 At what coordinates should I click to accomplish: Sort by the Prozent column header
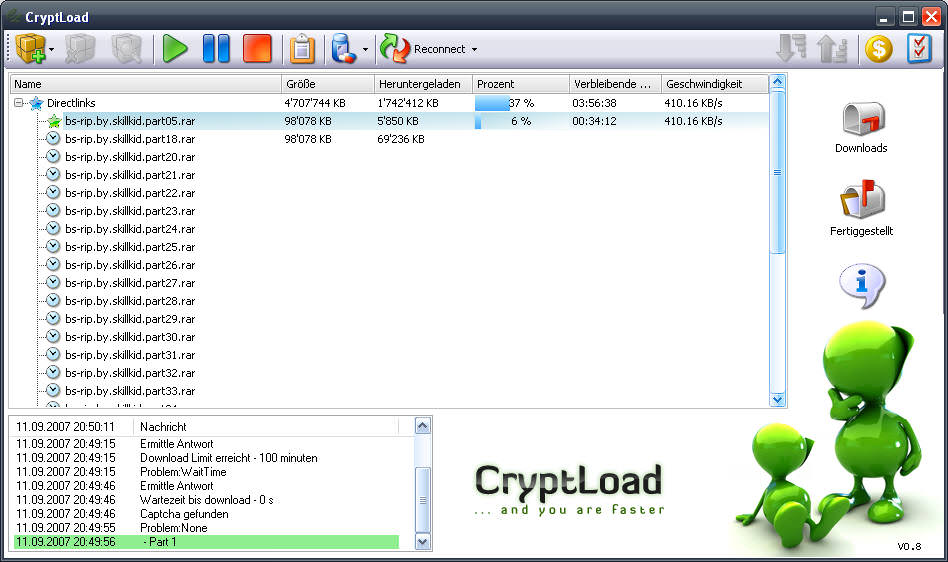pos(521,84)
